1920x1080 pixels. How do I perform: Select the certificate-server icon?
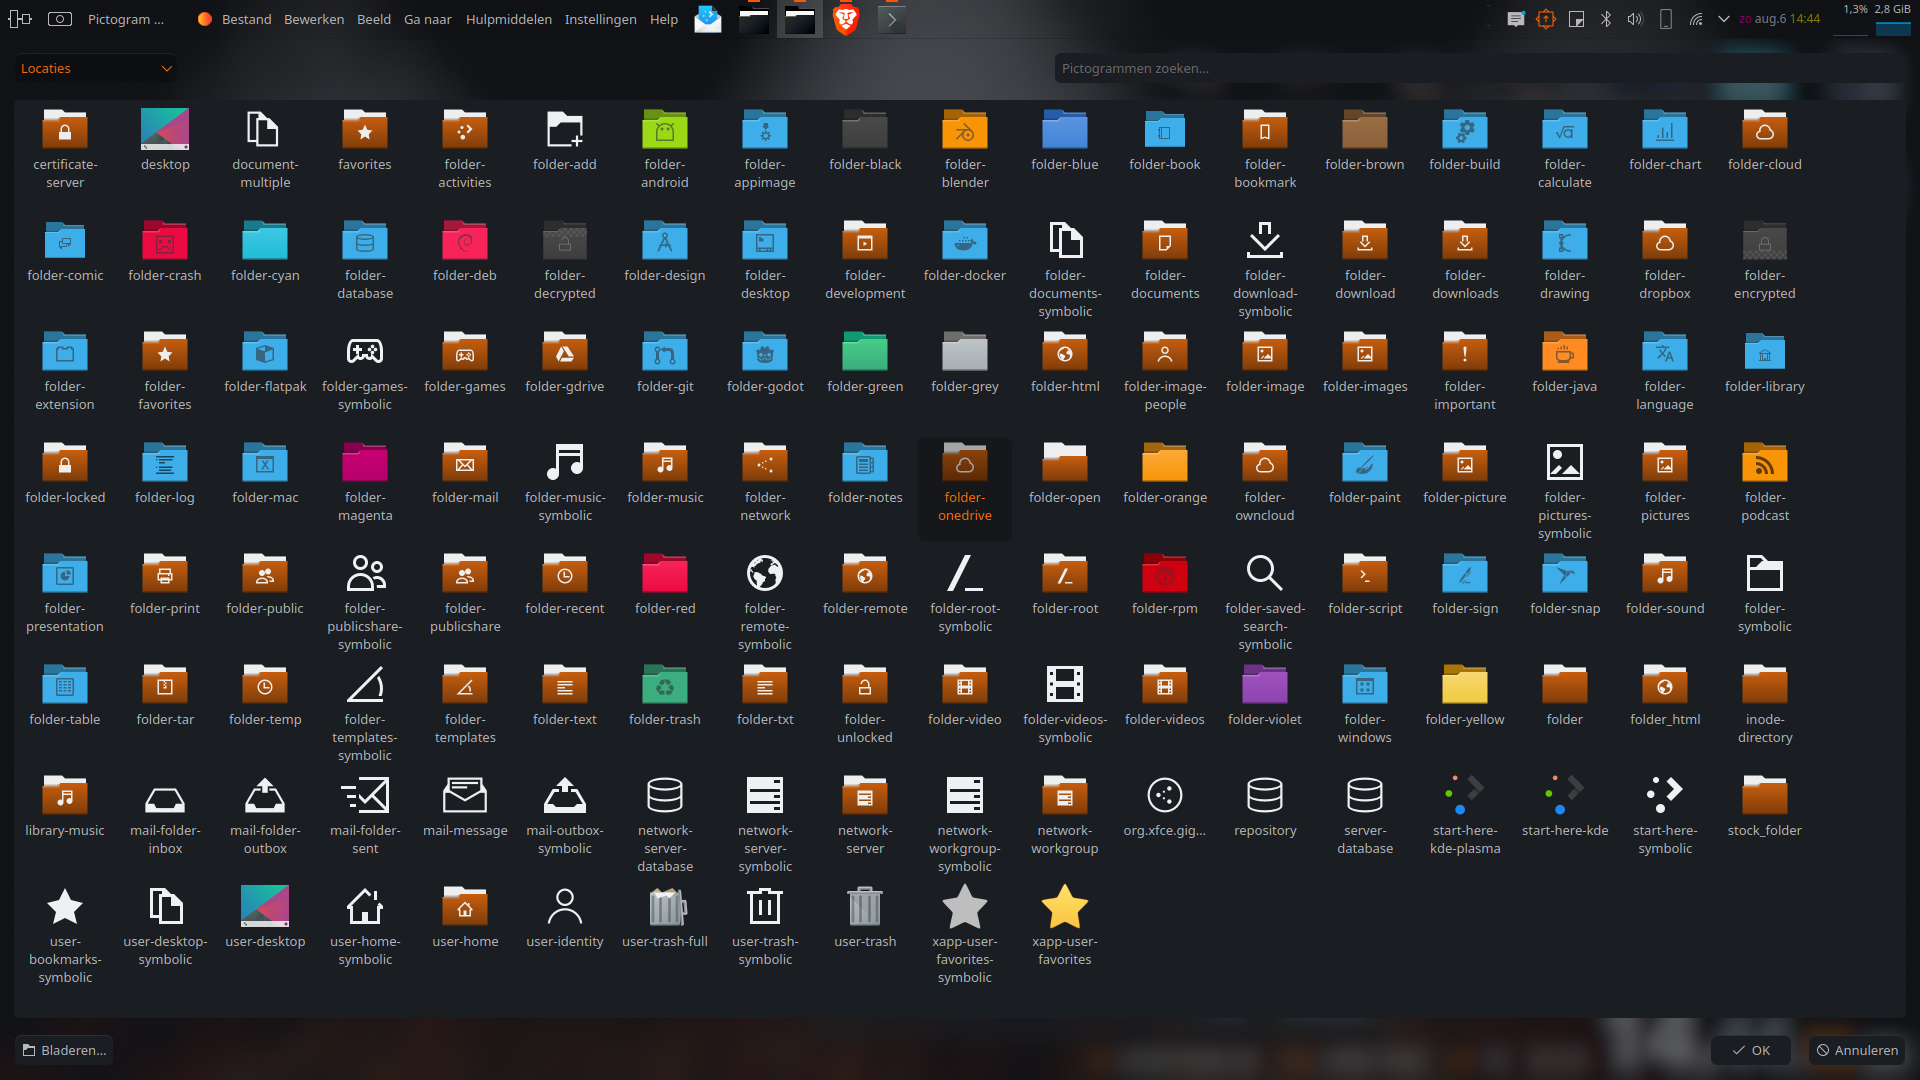click(64, 131)
